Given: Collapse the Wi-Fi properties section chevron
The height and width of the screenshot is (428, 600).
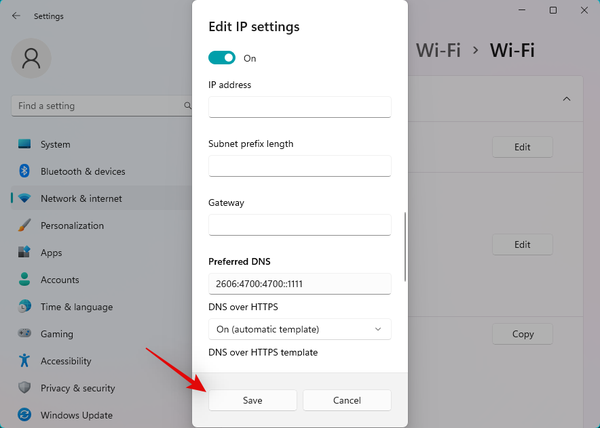Looking at the screenshot, I should [567, 99].
